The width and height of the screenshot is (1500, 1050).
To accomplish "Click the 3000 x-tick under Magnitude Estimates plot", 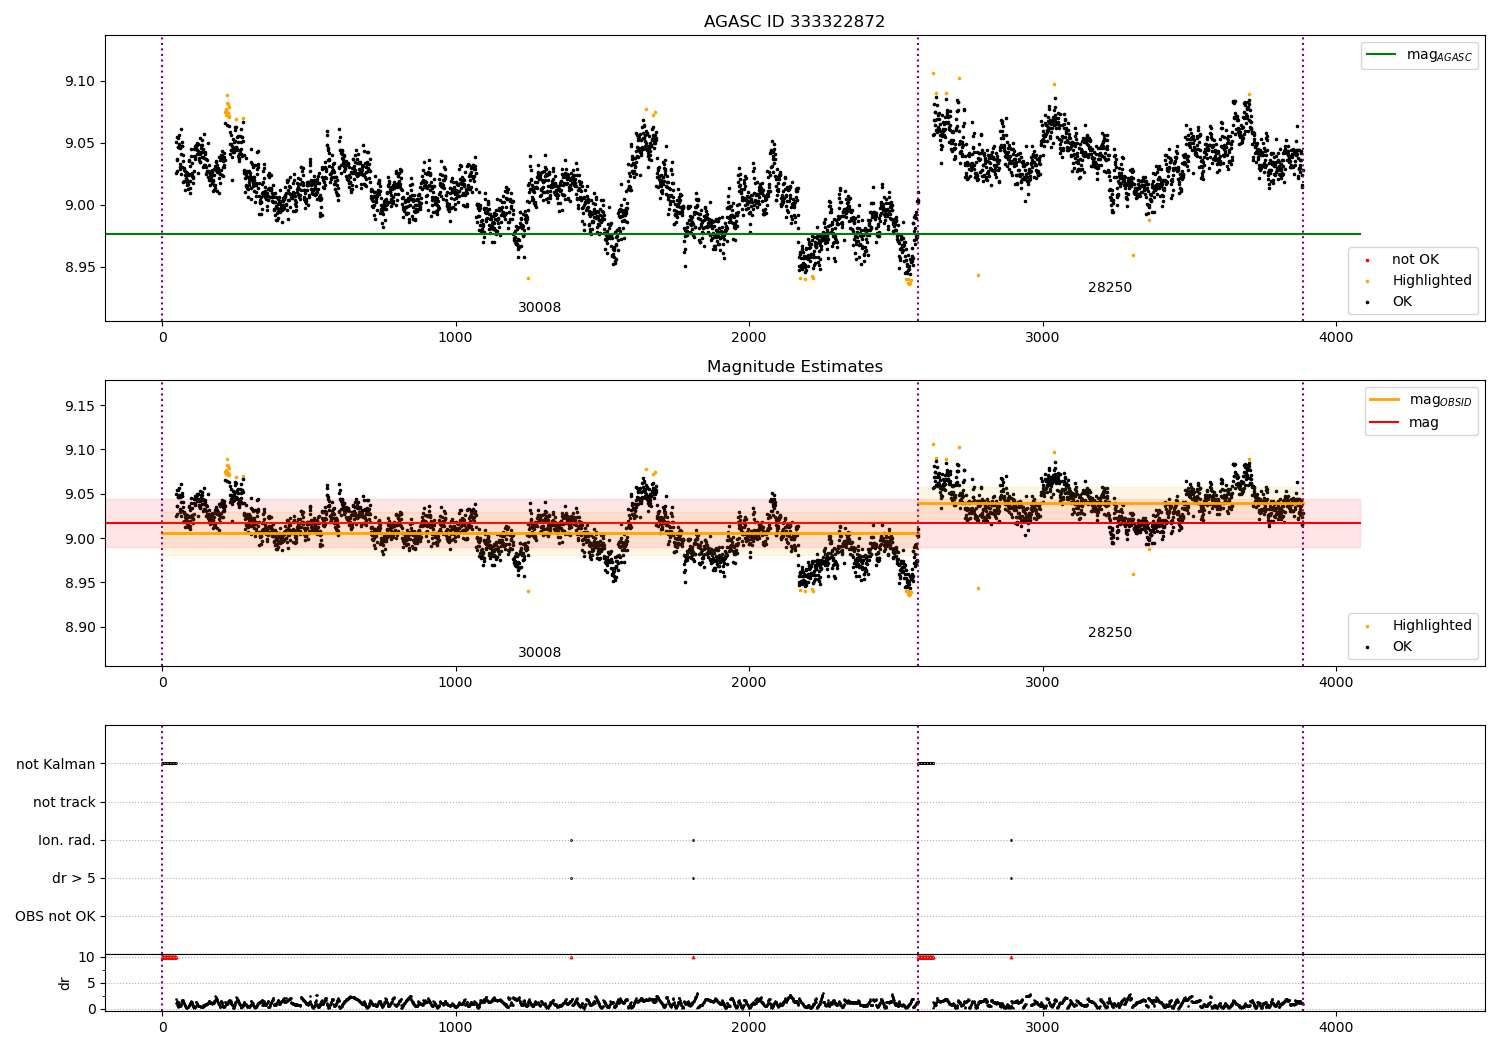I will pos(1043,682).
